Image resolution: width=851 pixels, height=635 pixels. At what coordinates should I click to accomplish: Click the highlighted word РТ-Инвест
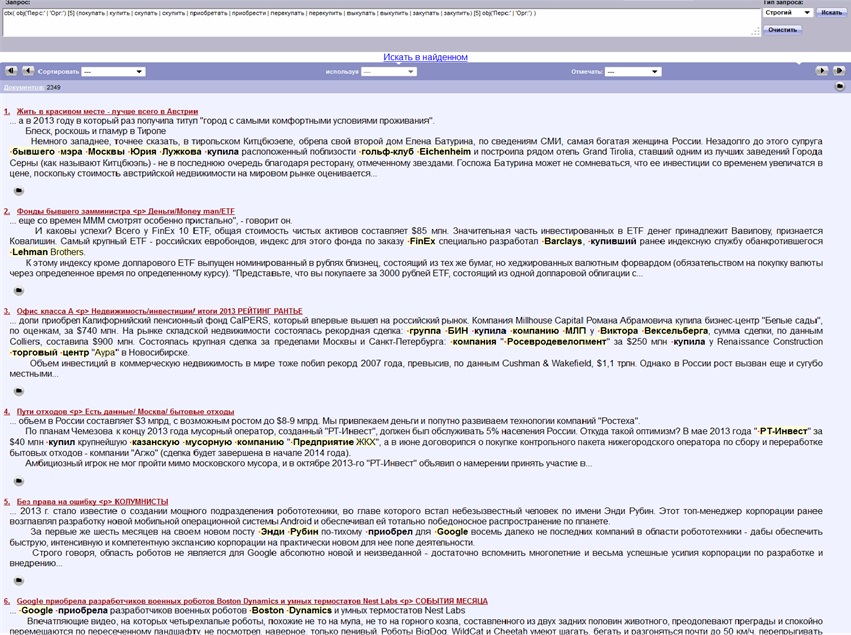783,431
